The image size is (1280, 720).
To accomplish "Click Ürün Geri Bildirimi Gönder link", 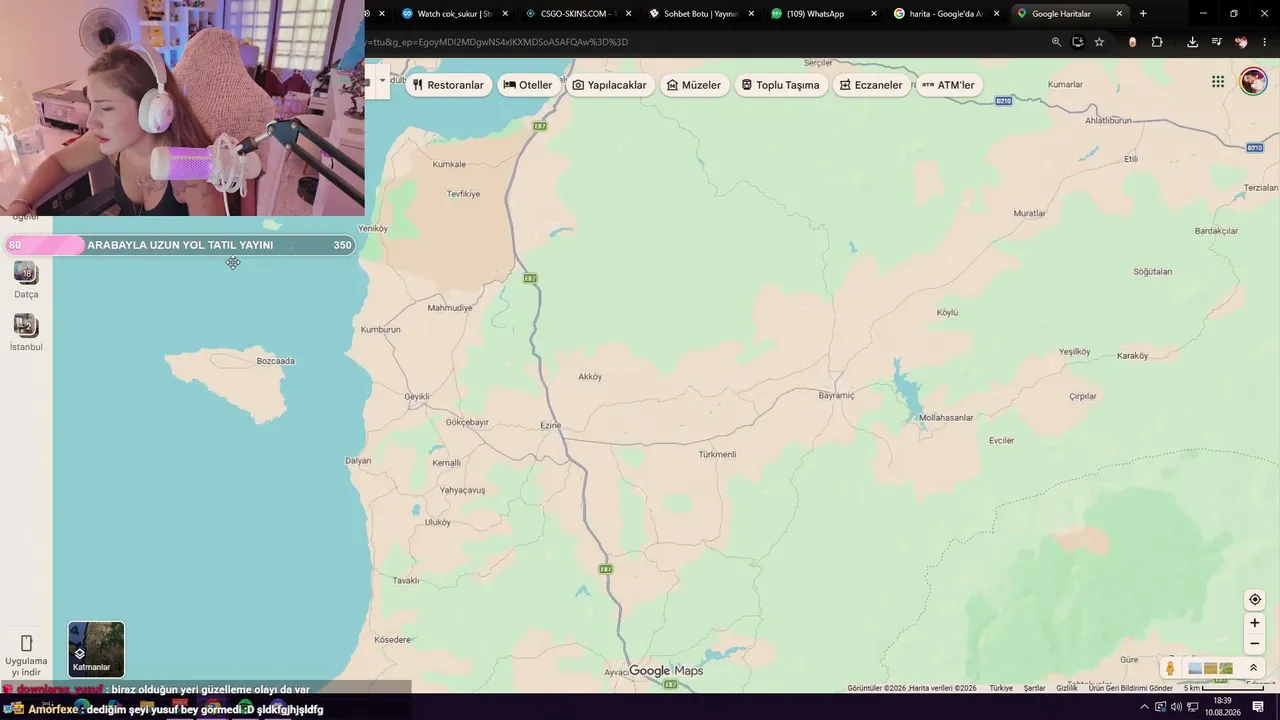I will [1131, 688].
